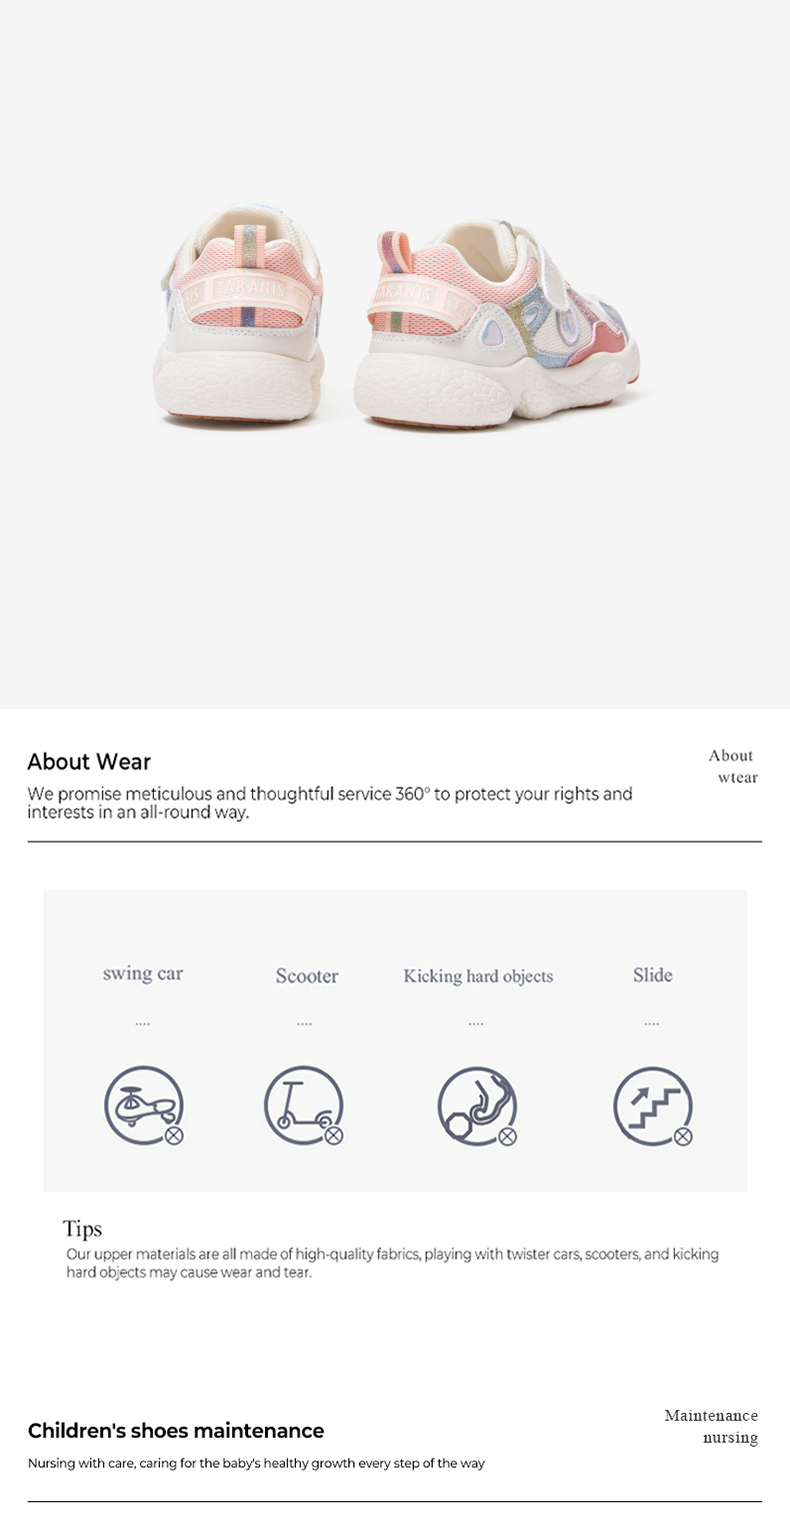Click the crossed circle on kicking icon
This screenshot has width=790, height=1516.
508,1136
